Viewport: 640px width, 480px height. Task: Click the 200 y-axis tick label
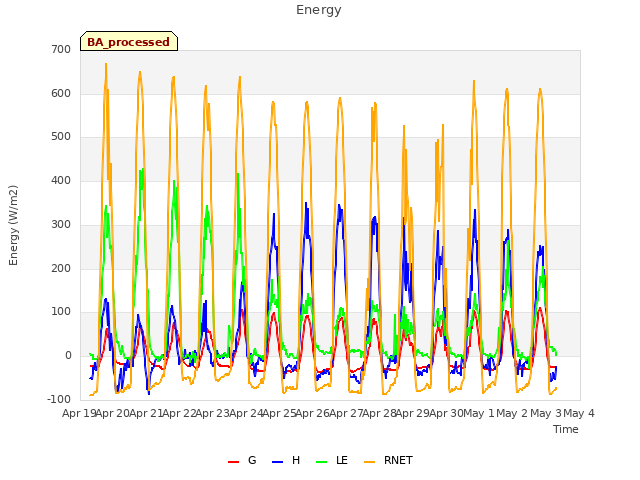tap(61, 268)
